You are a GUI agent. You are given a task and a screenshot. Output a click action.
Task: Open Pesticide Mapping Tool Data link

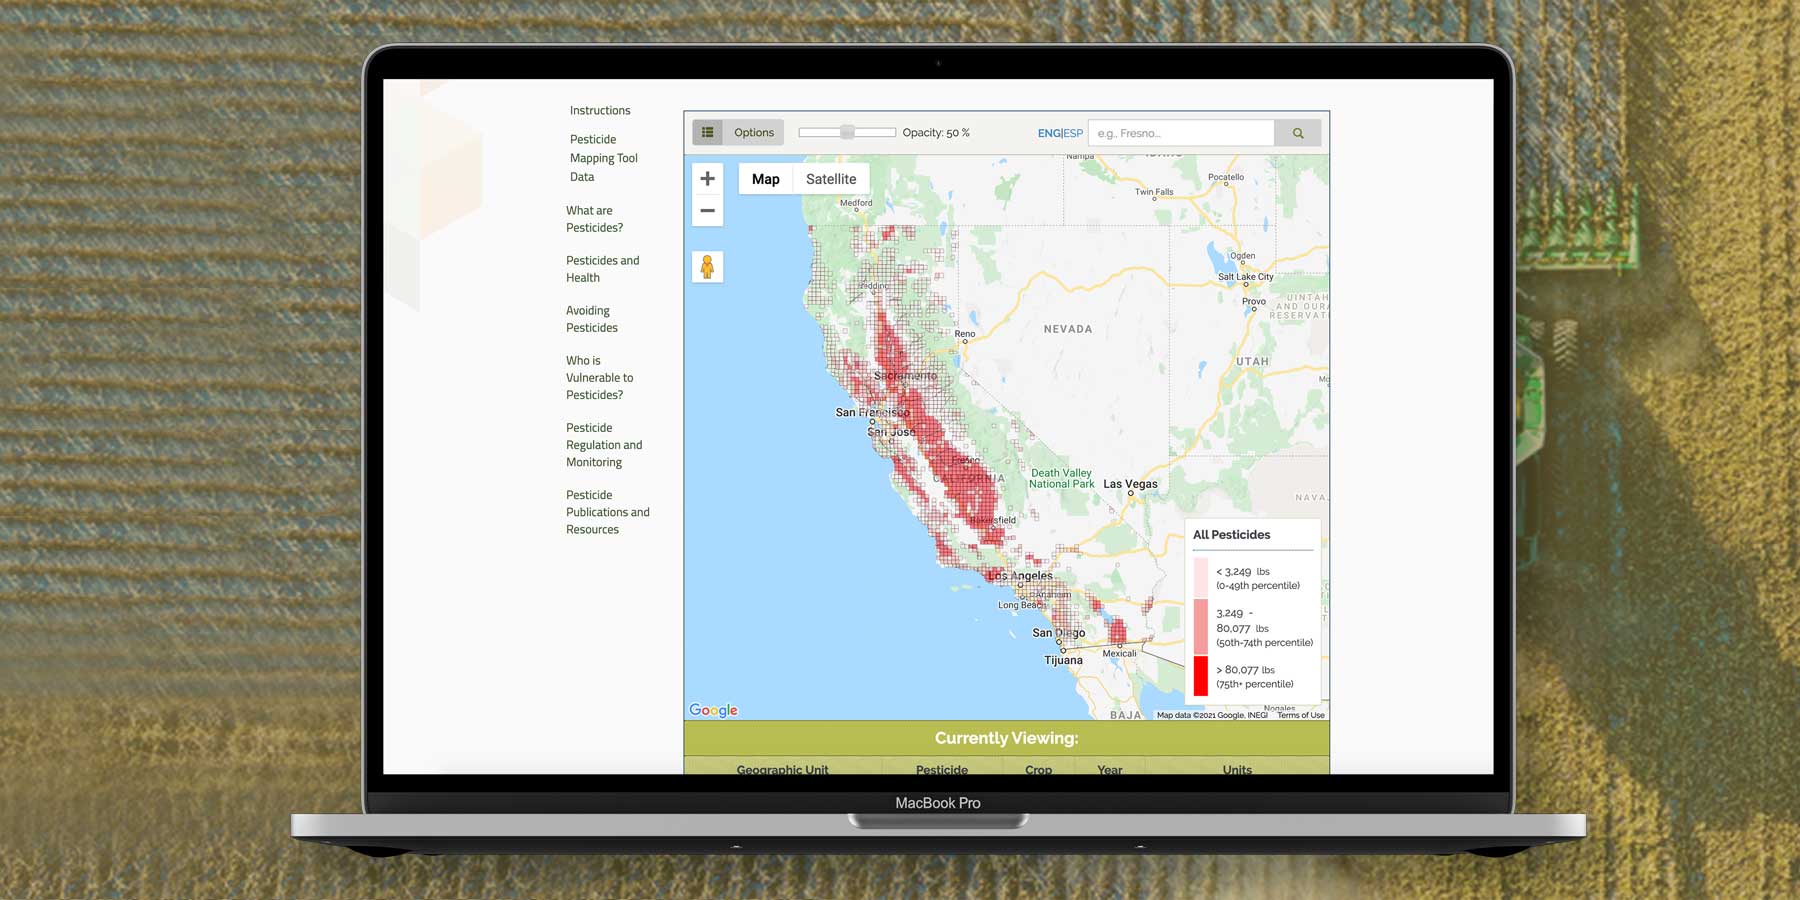[603, 158]
